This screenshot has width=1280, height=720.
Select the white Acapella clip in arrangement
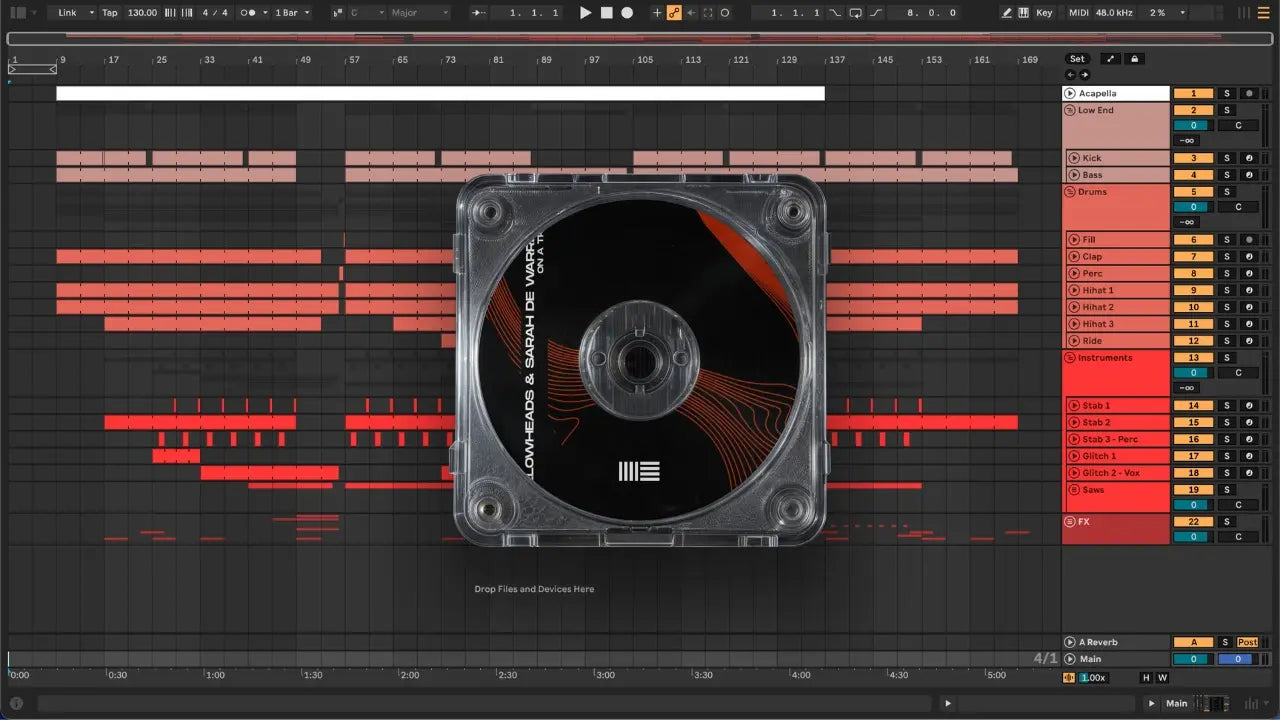440,93
